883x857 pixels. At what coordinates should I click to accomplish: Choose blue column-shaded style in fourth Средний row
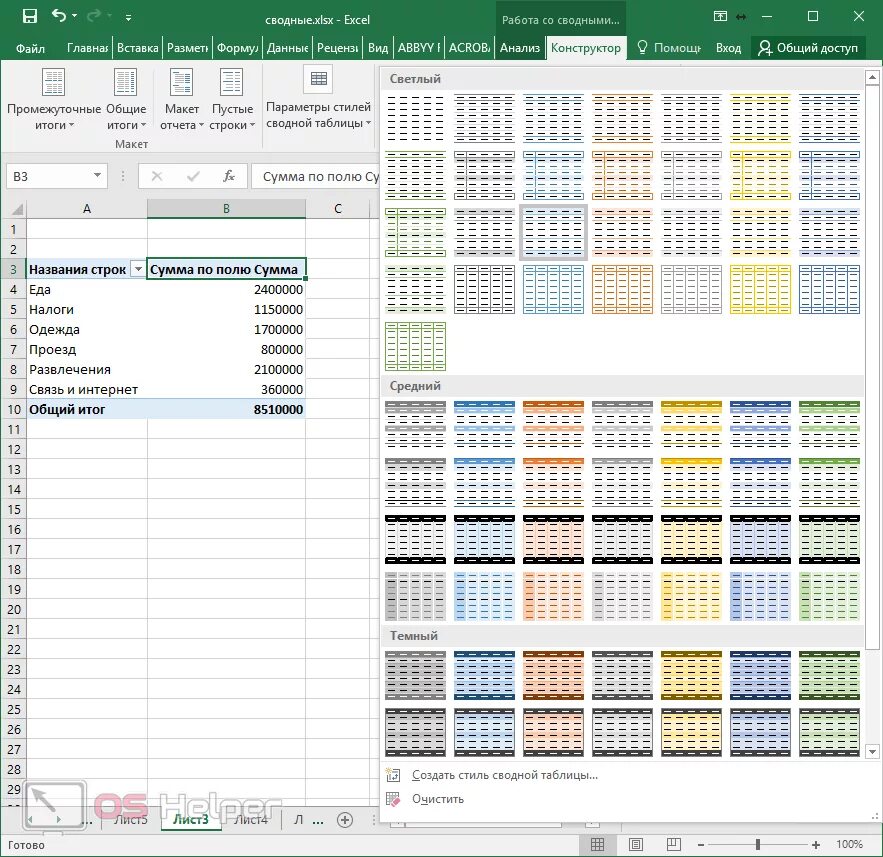click(484, 596)
